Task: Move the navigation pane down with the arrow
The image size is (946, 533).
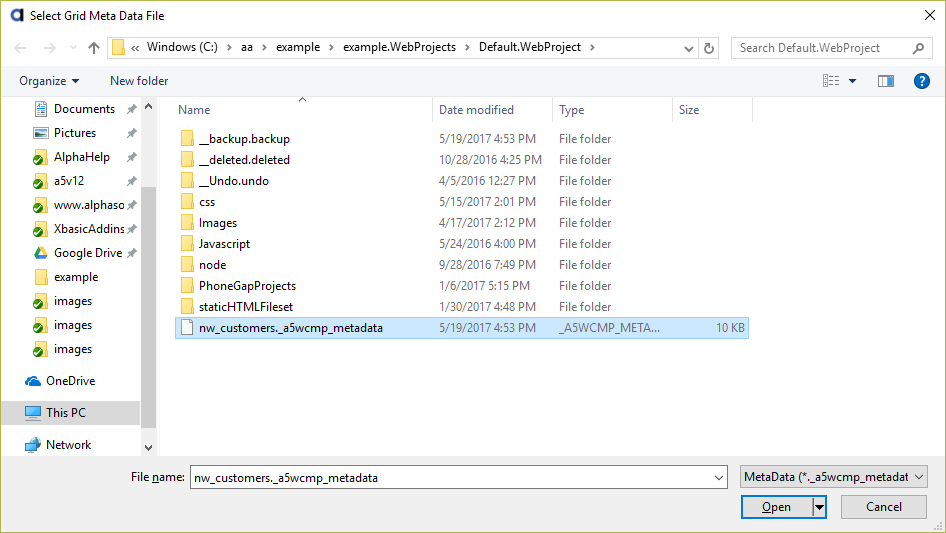Action: [148, 448]
